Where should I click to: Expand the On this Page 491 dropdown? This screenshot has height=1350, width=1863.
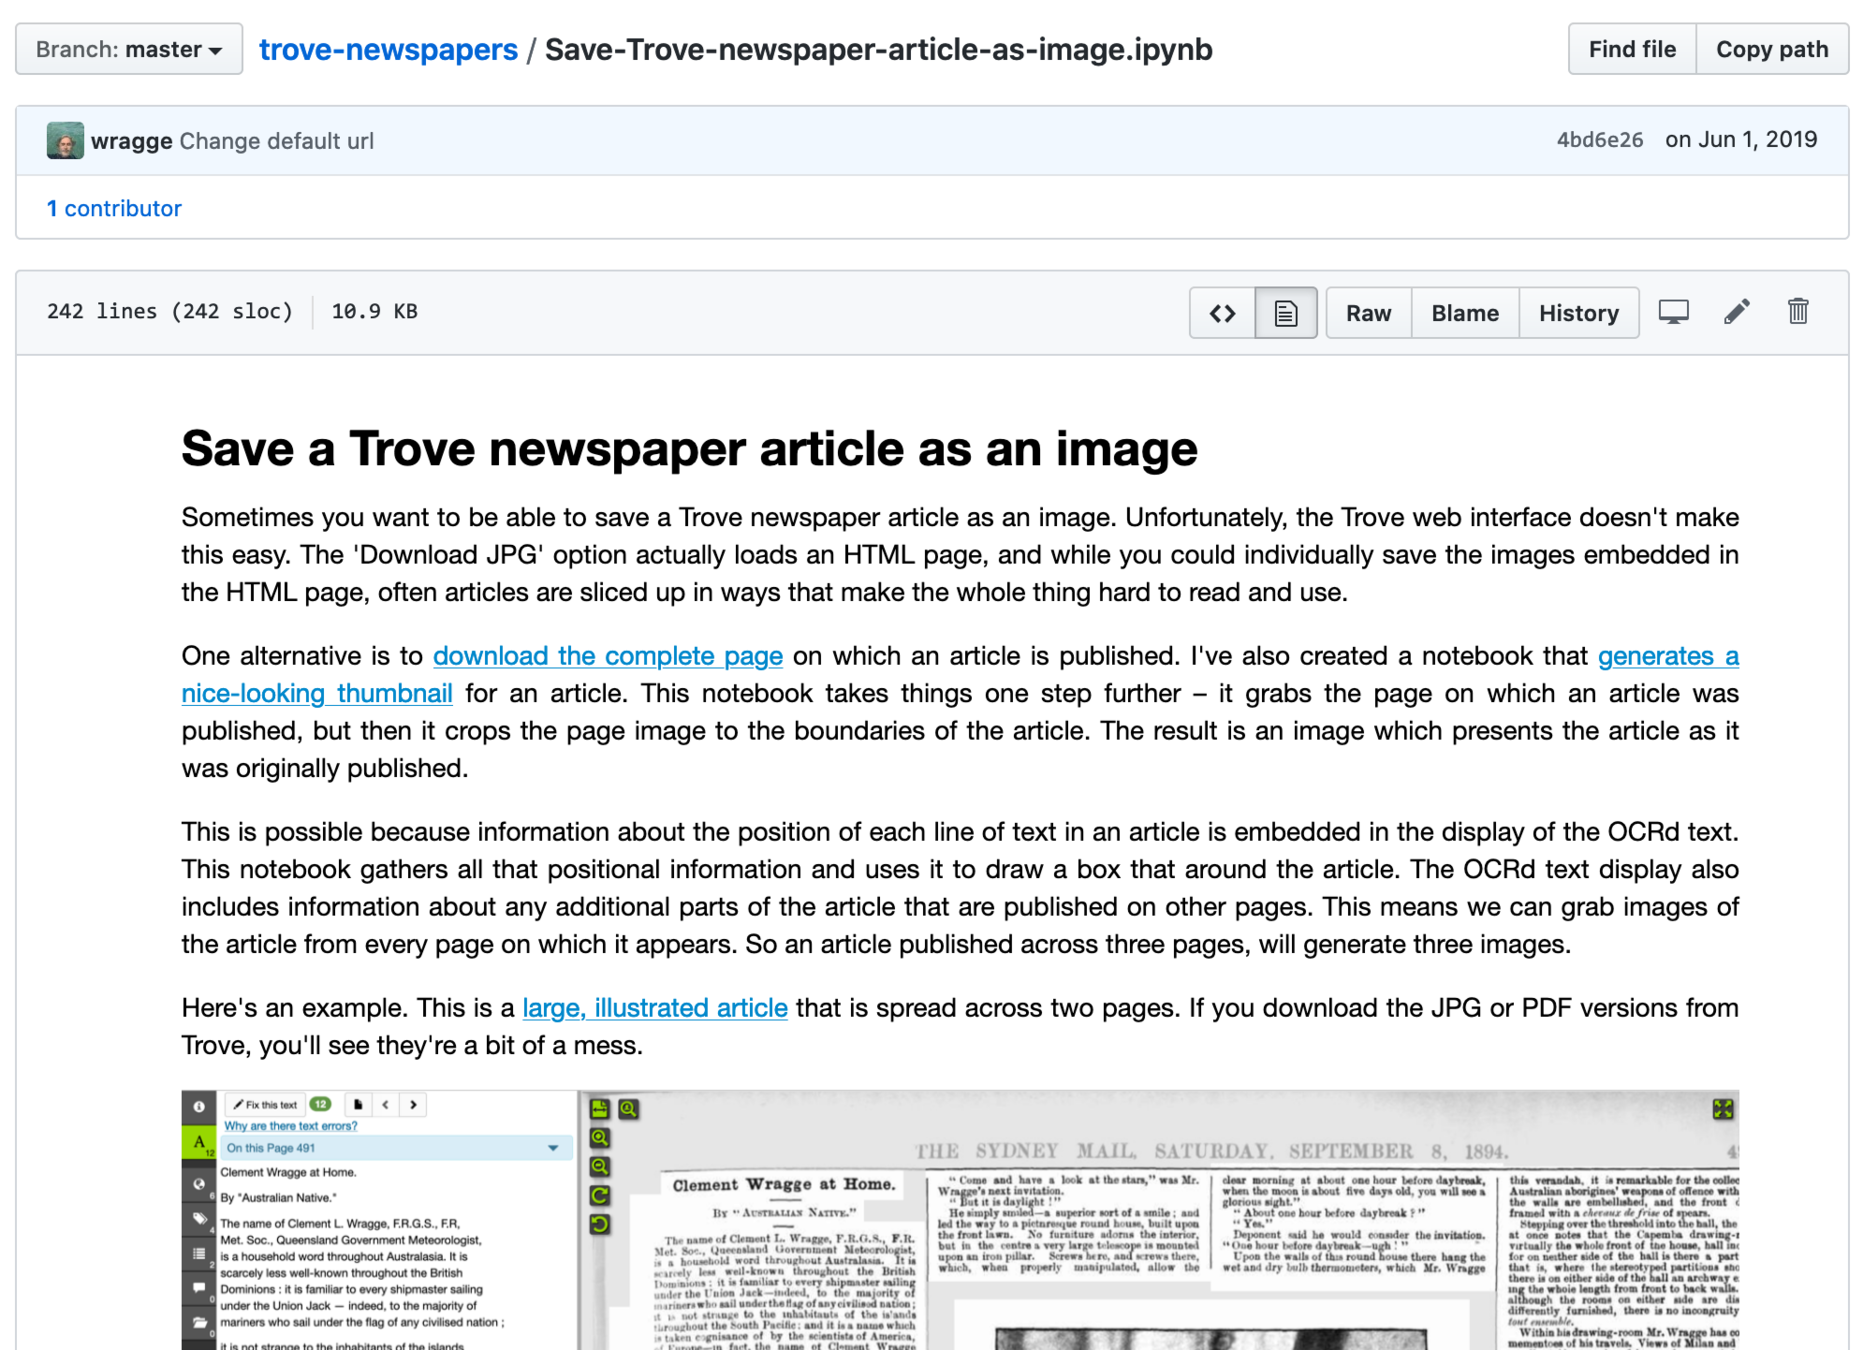coord(397,1148)
